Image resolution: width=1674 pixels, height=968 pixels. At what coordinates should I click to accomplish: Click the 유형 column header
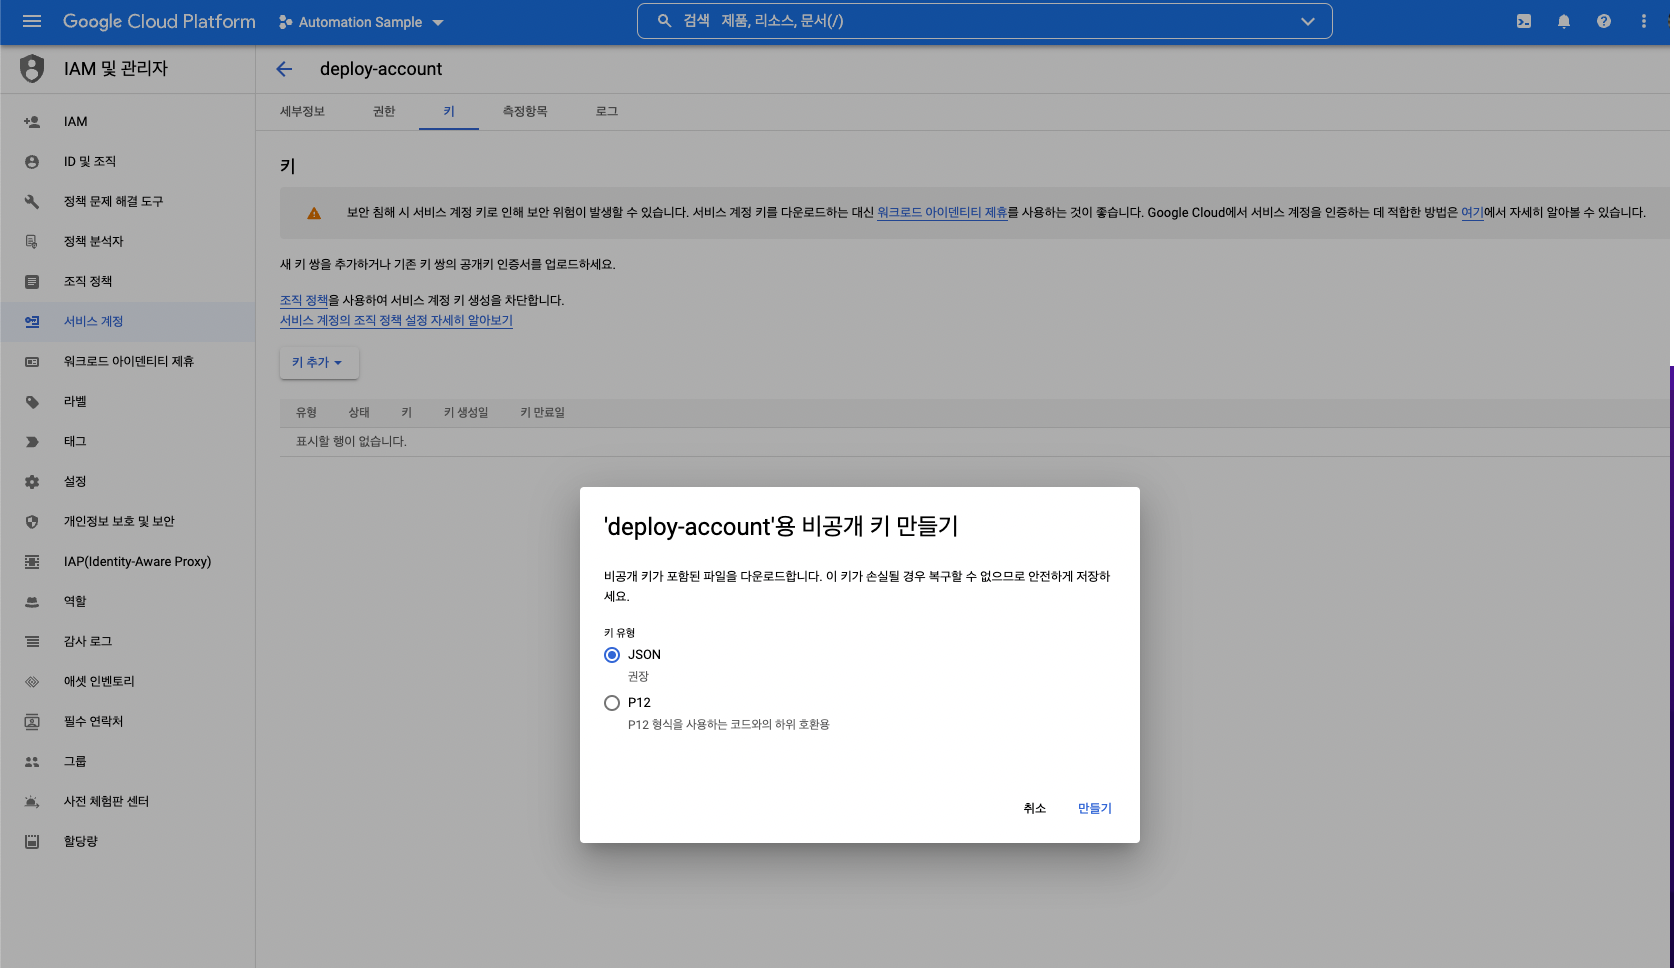(x=306, y=412)
